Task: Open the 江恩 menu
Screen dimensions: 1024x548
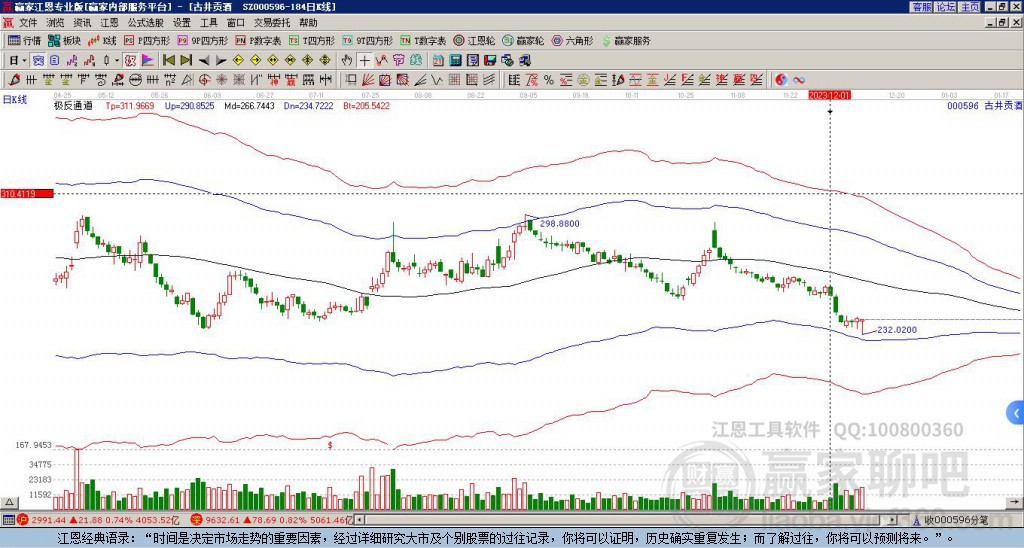Action: [x=109, y=23]
